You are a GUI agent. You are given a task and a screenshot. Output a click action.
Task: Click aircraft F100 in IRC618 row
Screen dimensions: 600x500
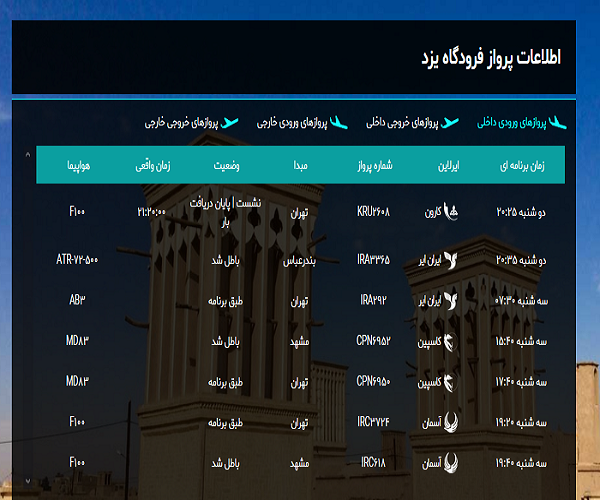point(77,463)
